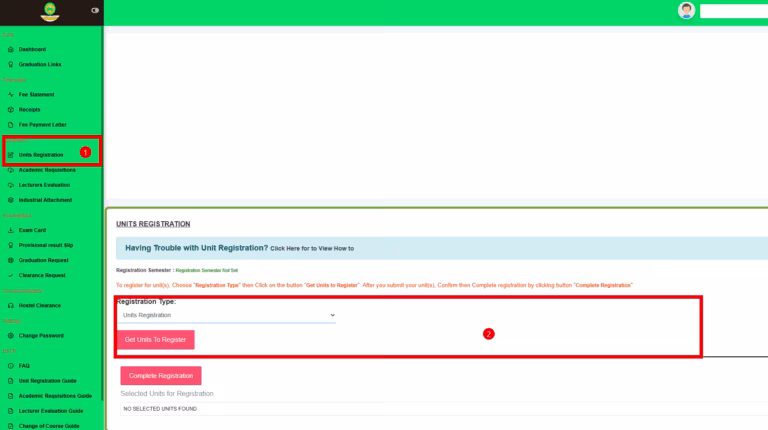
Task: Click 'Selected Units for Registration' label
Action: click(167, 394)
